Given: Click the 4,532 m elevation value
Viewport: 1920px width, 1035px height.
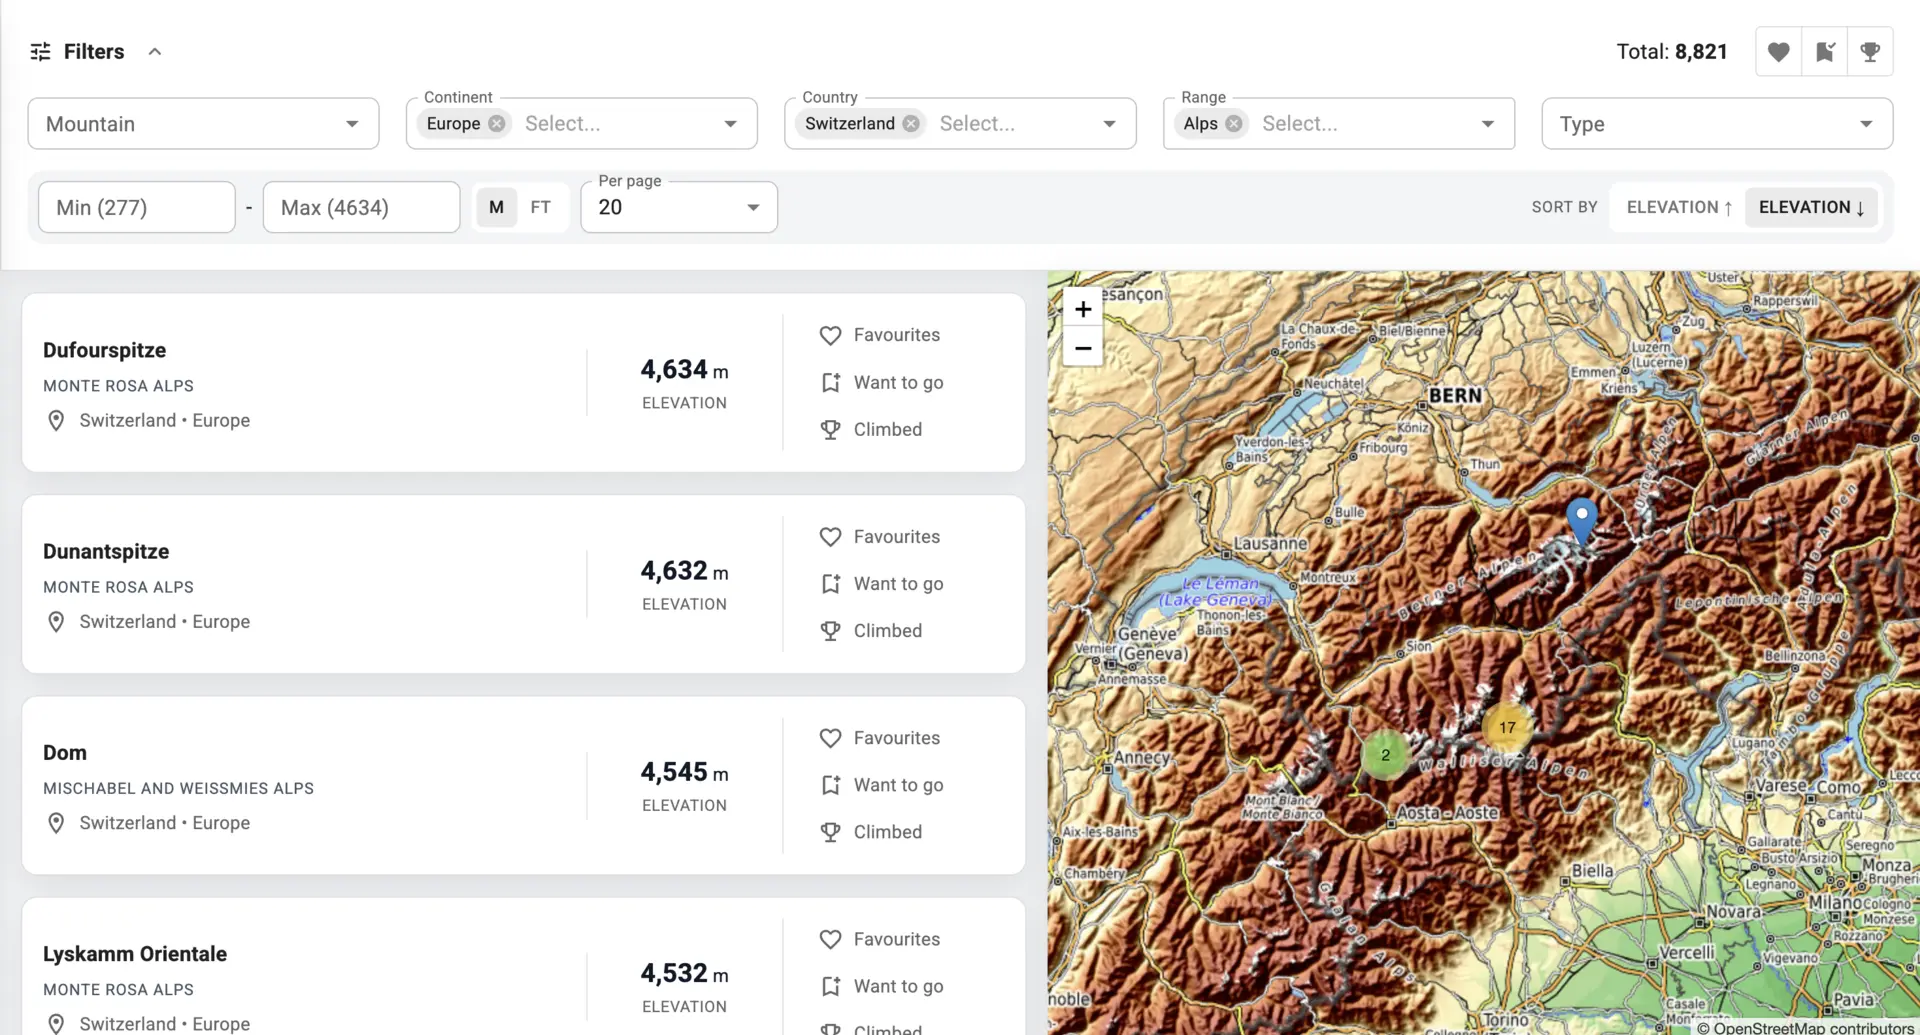Looking at the screenshot, I should (x=685, y=973).
